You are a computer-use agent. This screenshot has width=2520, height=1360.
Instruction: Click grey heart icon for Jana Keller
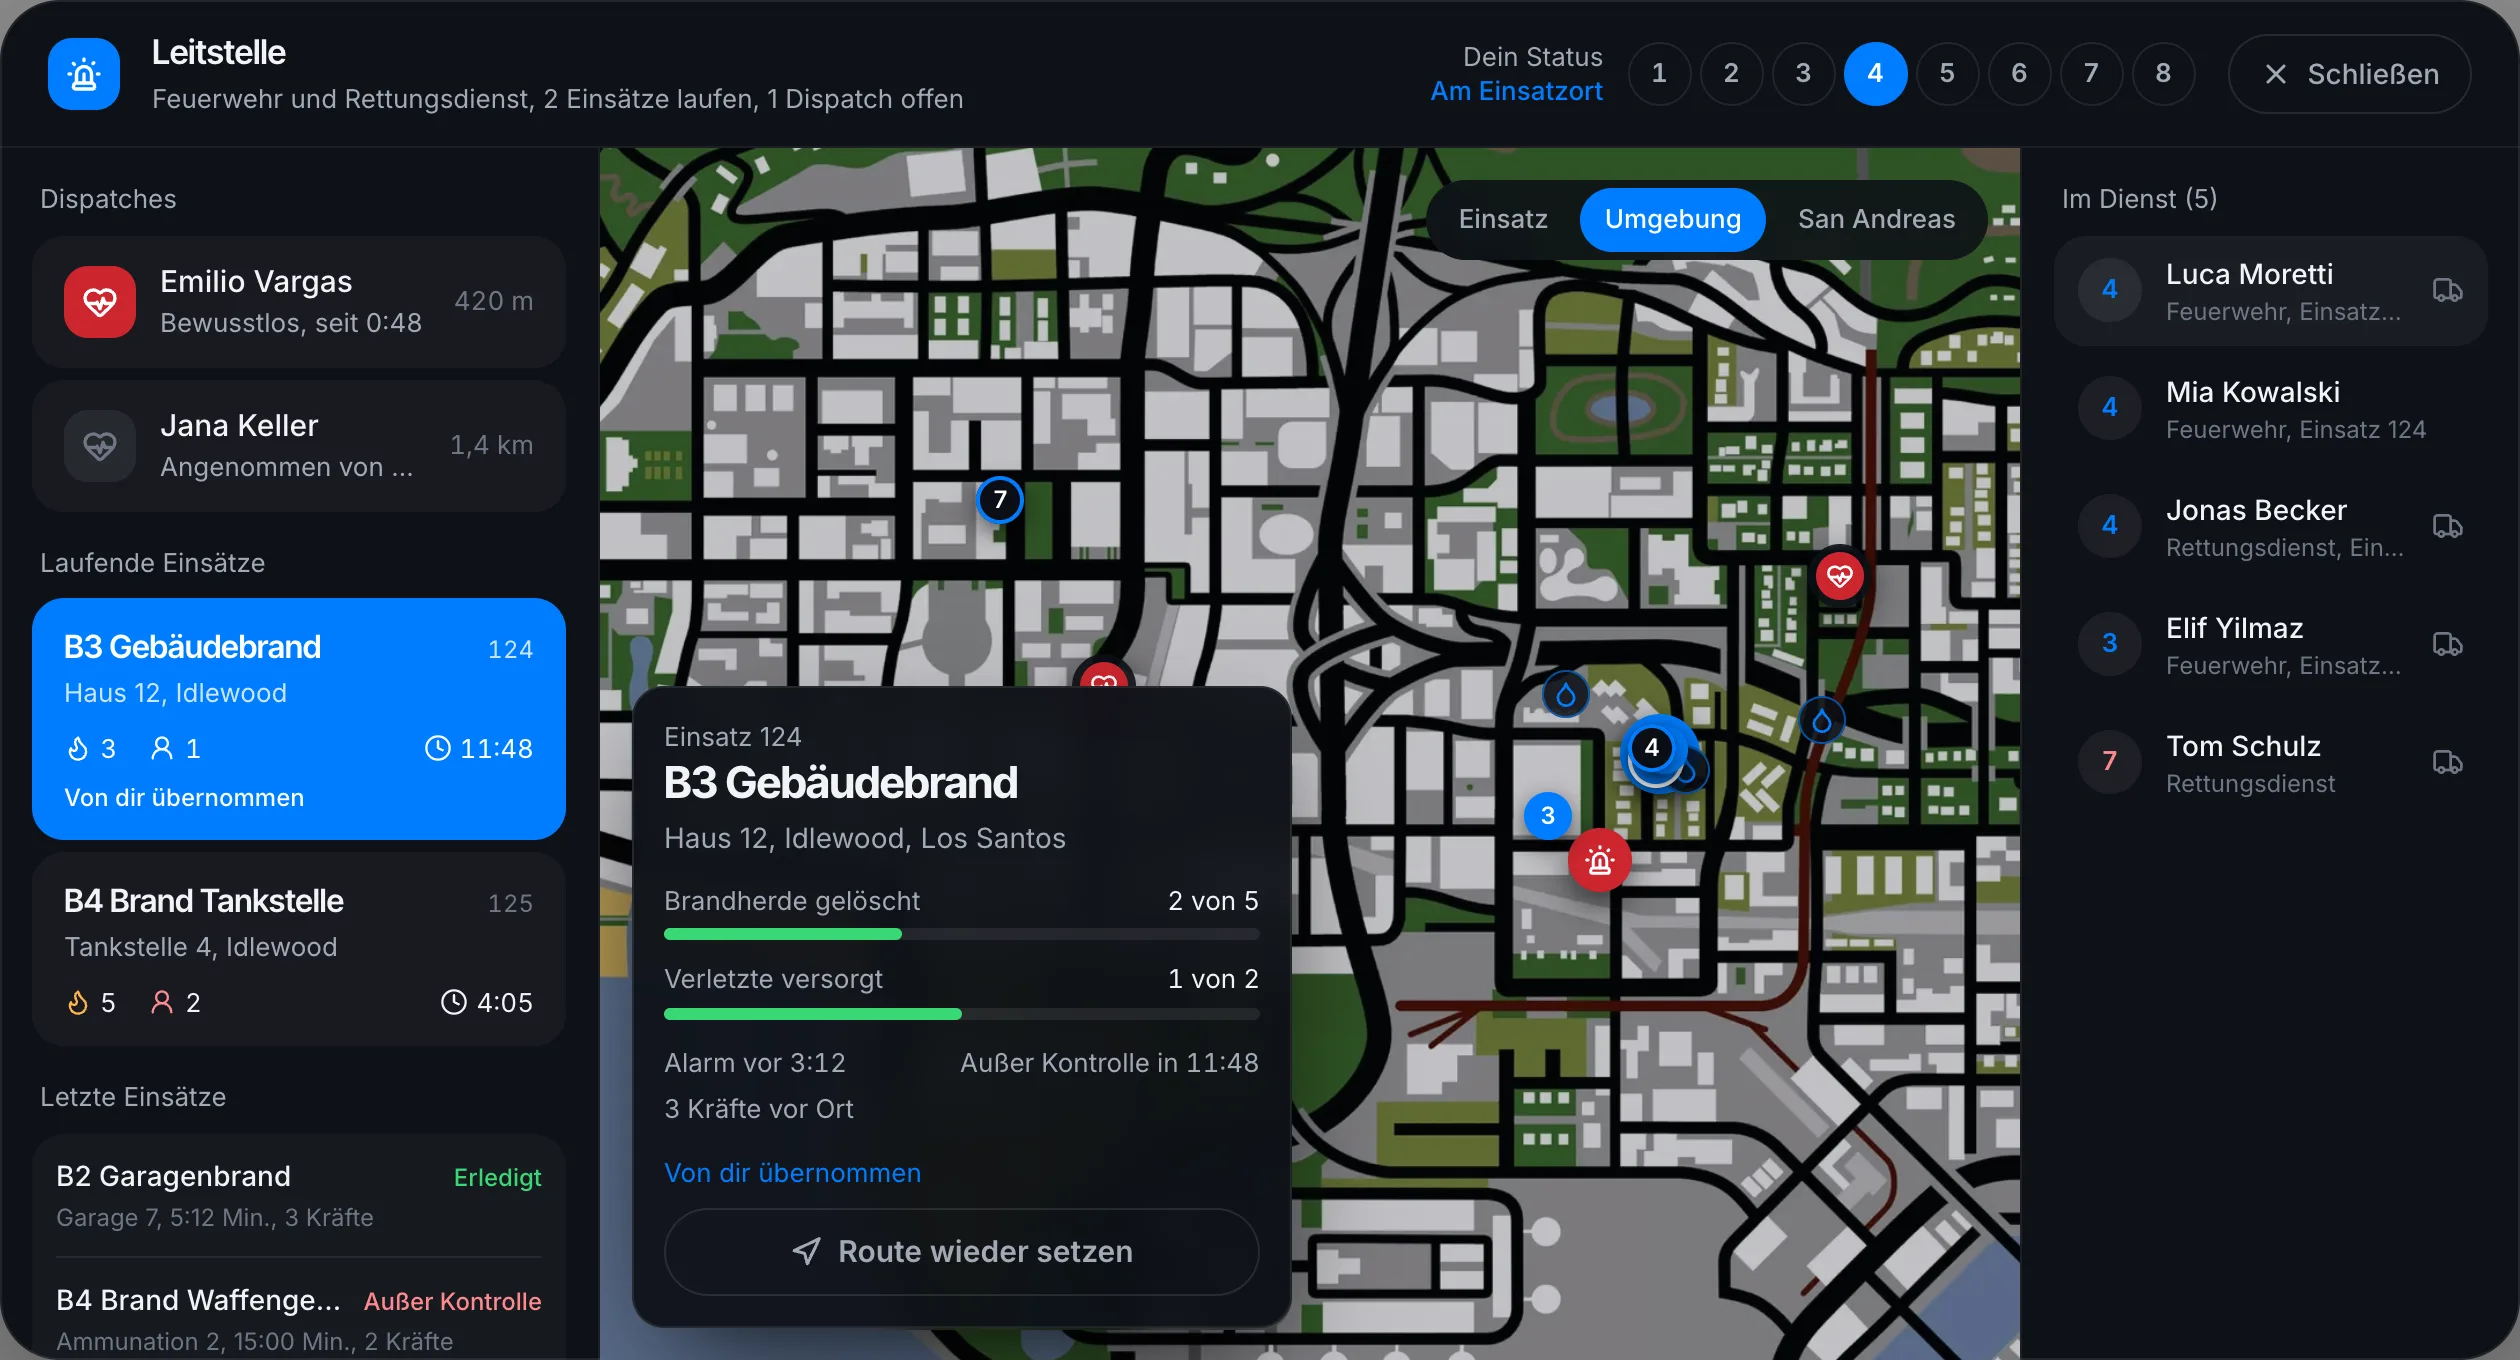point(100,446)
